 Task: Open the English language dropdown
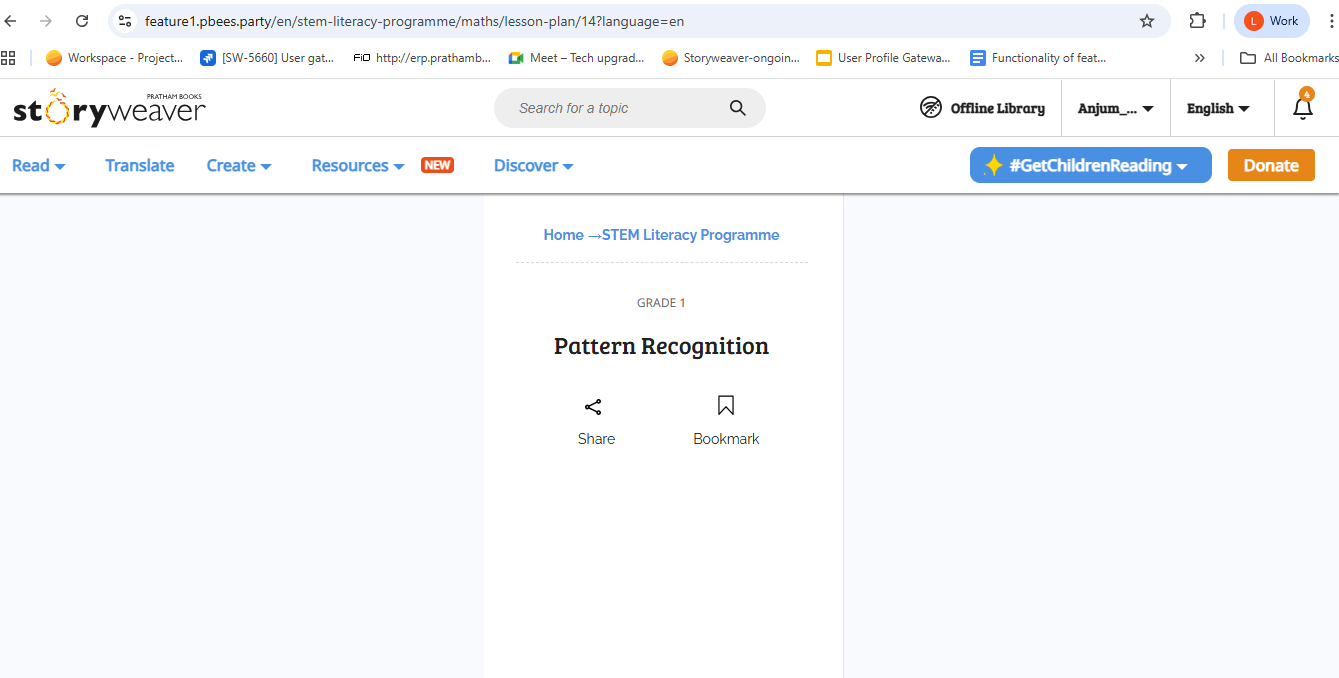1217,108
